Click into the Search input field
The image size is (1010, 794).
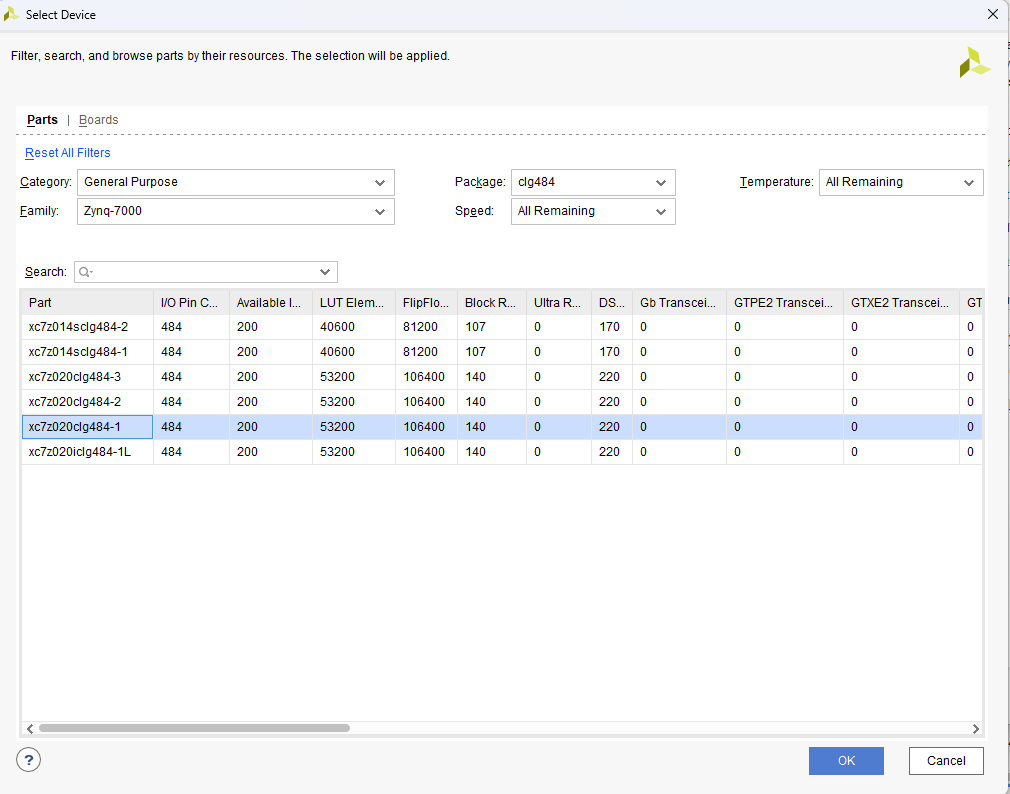(206, 272)
